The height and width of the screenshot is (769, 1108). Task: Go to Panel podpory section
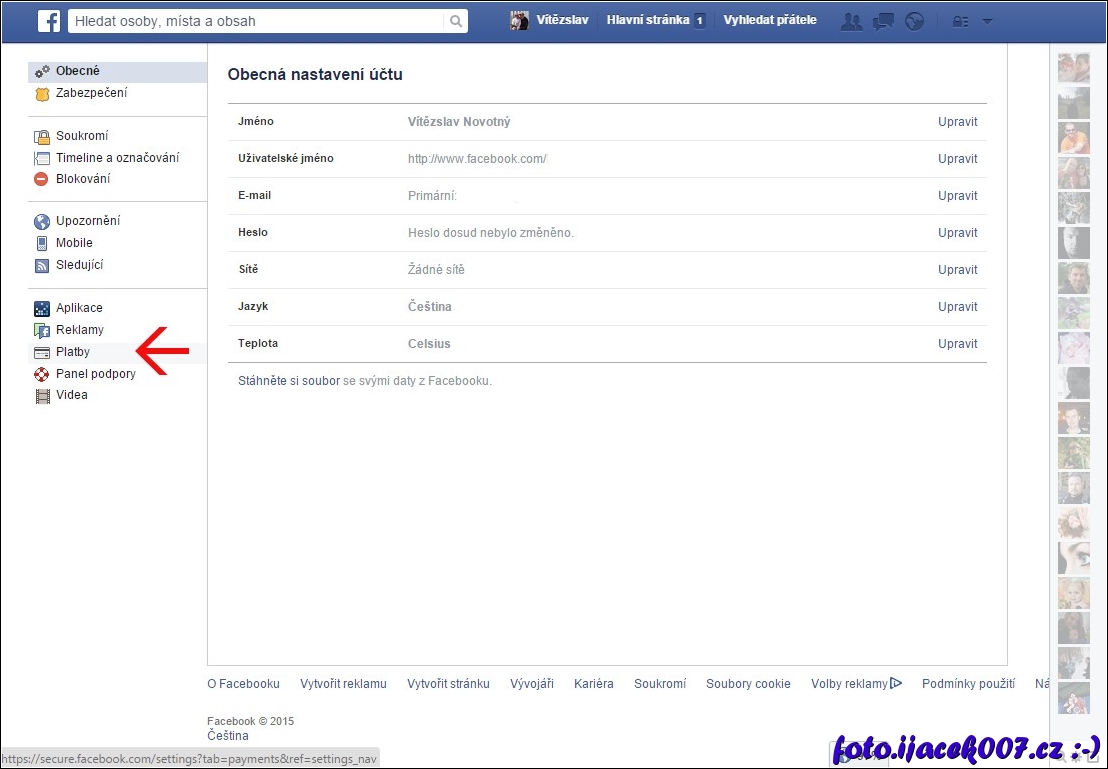(95, 374)
